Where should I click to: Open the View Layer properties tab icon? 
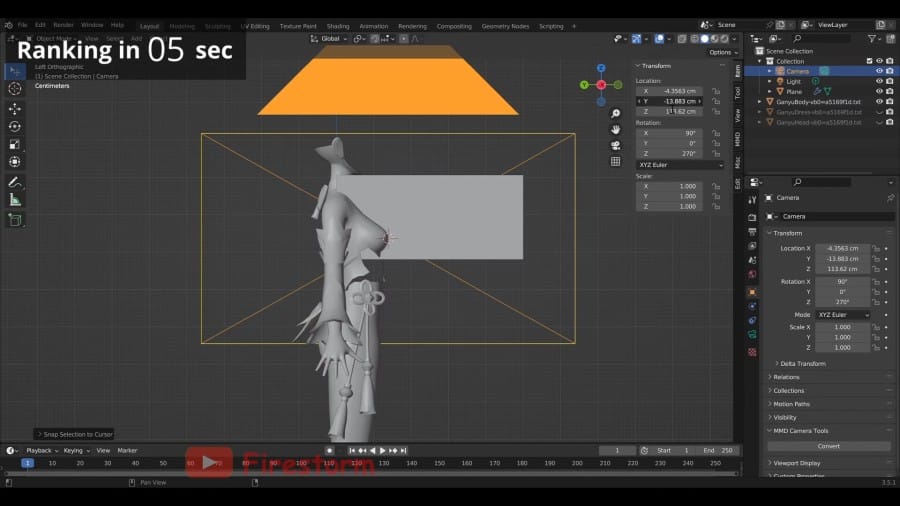(752, 246)
